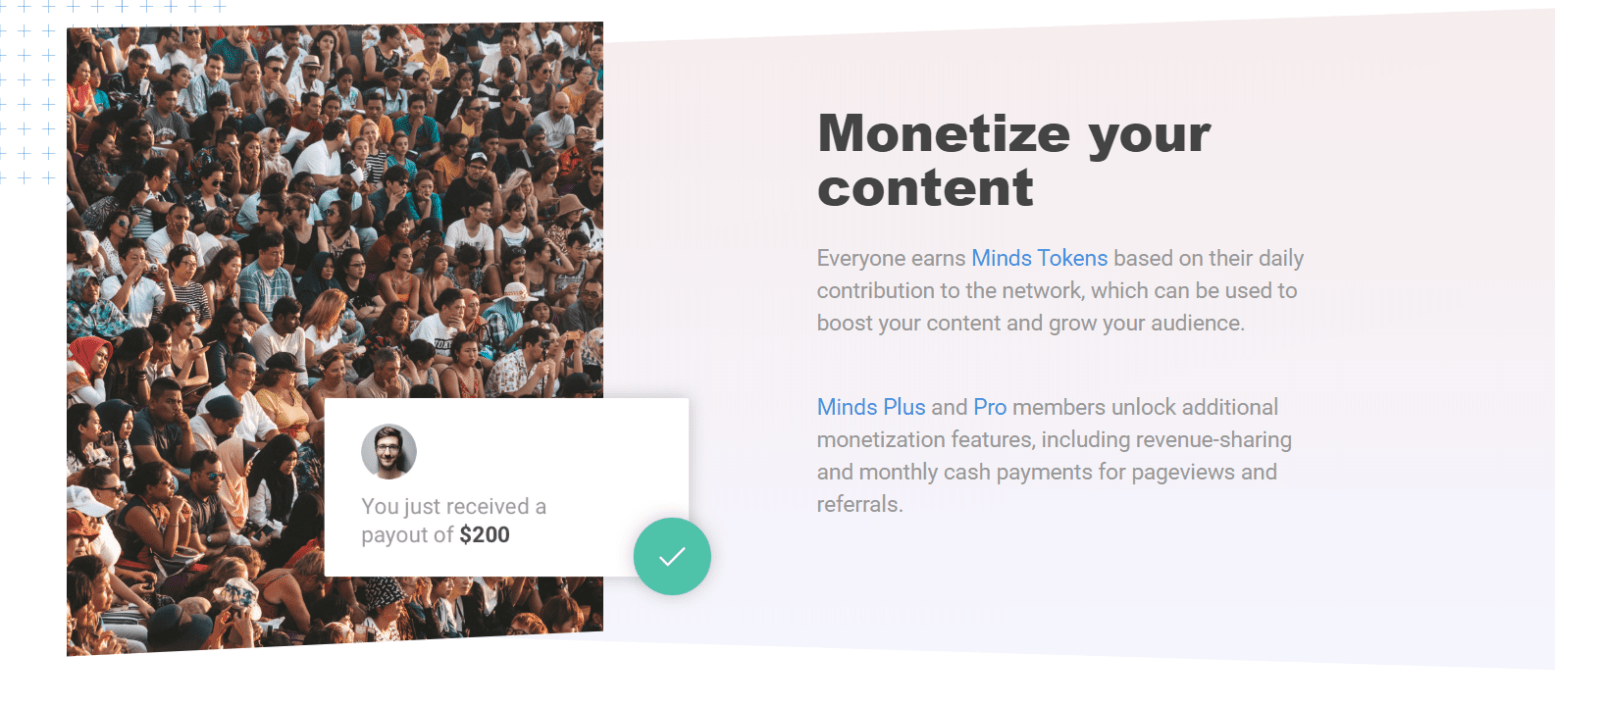Image resolution: width=1600 pixels, height=705 pixels.
Task: Follow the Minds Plus link
Action: (871, 407)
